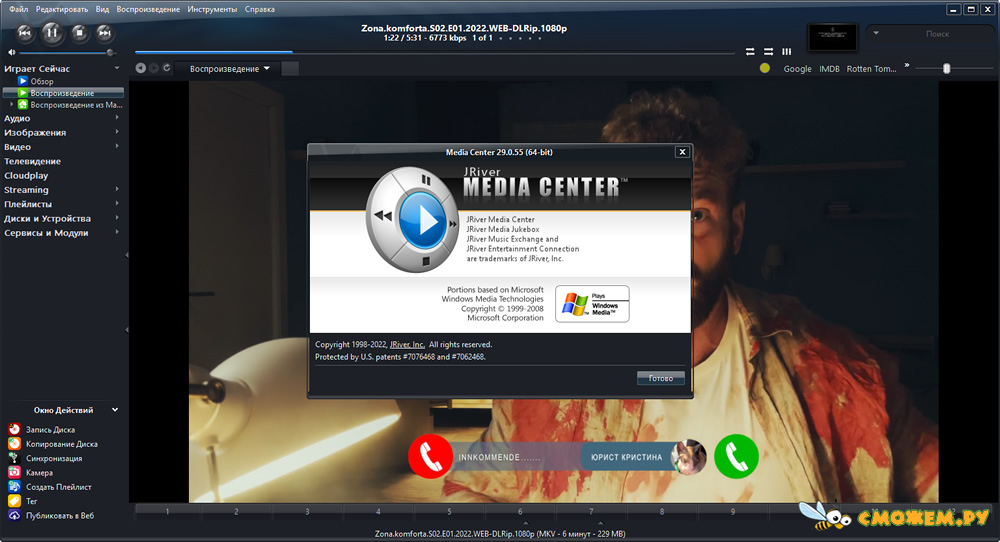
Task: Open the Google link
Action: pyautogui.click(x=797, y=69)
